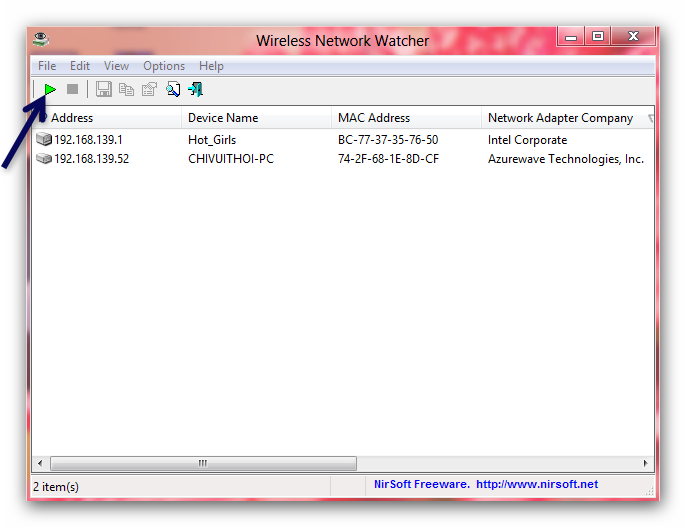
Task: Open the Properties toolbar icon
Action: (149, 90)
